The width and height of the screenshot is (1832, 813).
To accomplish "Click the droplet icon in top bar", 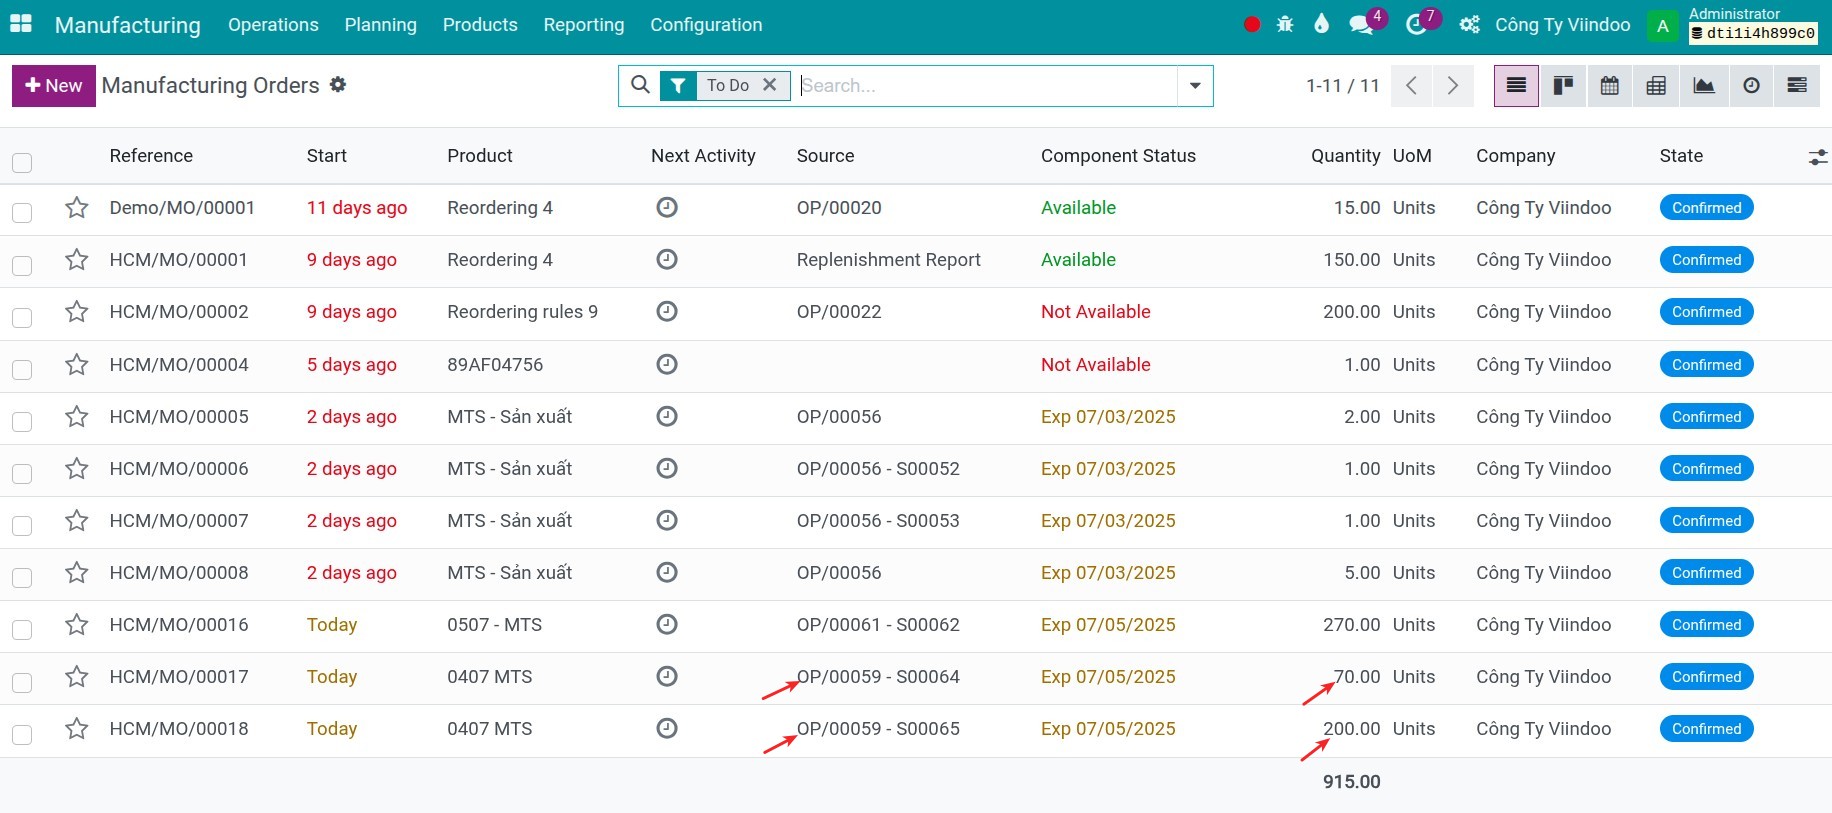I will pyautogui.click(x=1321, y=25).
